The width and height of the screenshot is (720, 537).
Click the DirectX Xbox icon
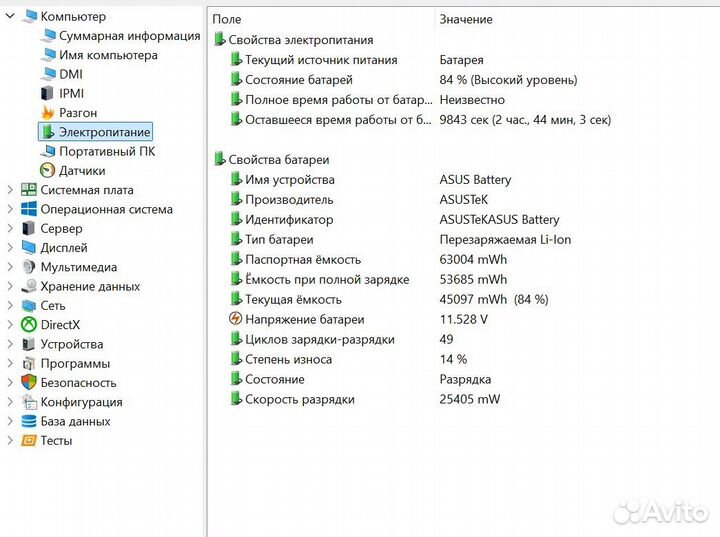coord(29,325)
